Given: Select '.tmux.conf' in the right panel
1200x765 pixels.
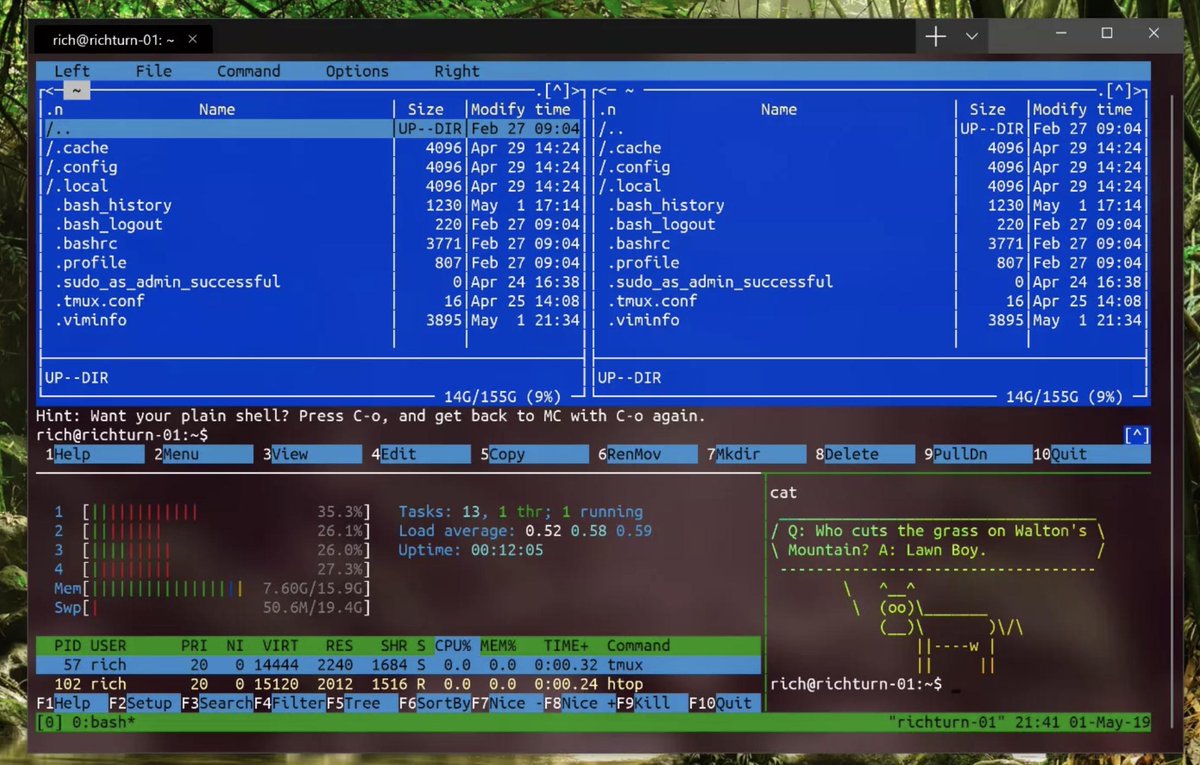Looking at the screenshot, I should pos(870,301).
